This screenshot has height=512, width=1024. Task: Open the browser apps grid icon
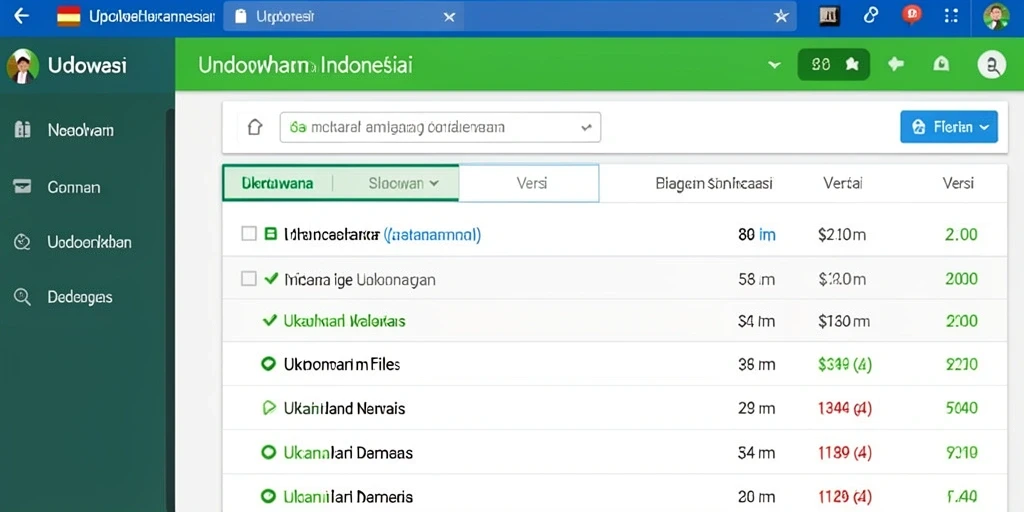[952, 16]
